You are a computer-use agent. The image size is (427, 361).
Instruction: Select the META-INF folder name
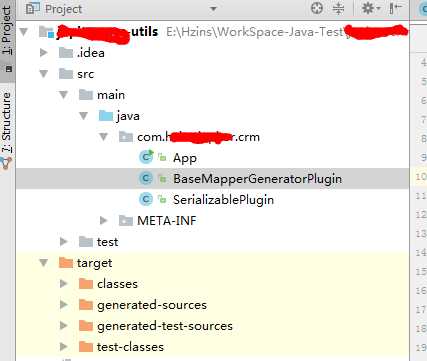click(x=167, y=221)
